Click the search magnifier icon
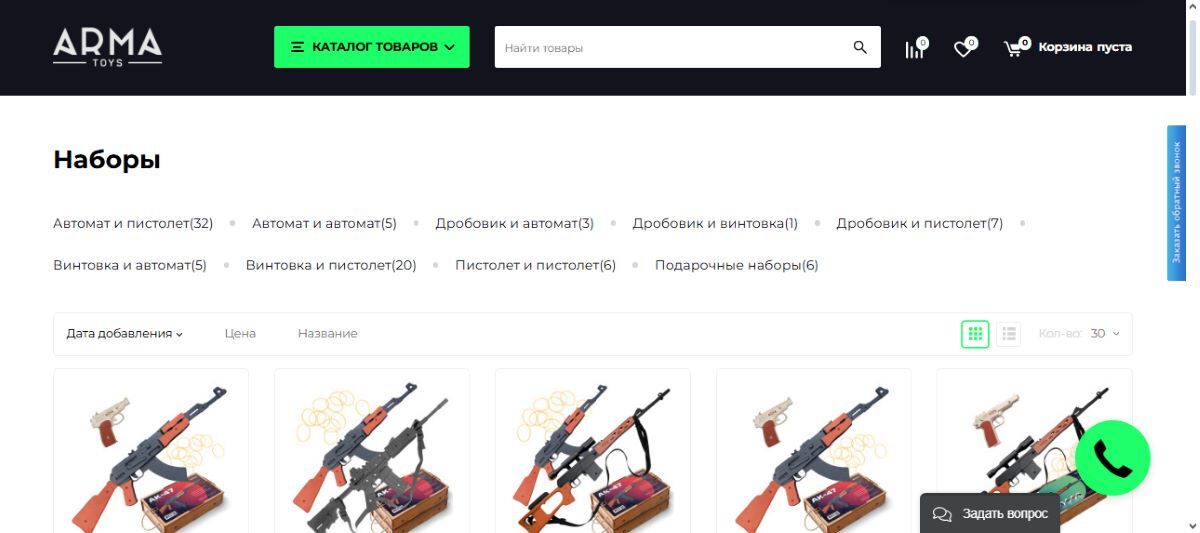1200x533 pixels. (860, 47)
